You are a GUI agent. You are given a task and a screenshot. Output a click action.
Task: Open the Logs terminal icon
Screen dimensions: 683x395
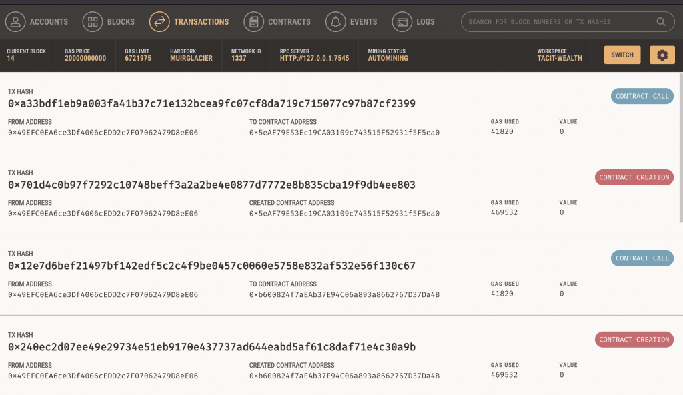point(402,22)
